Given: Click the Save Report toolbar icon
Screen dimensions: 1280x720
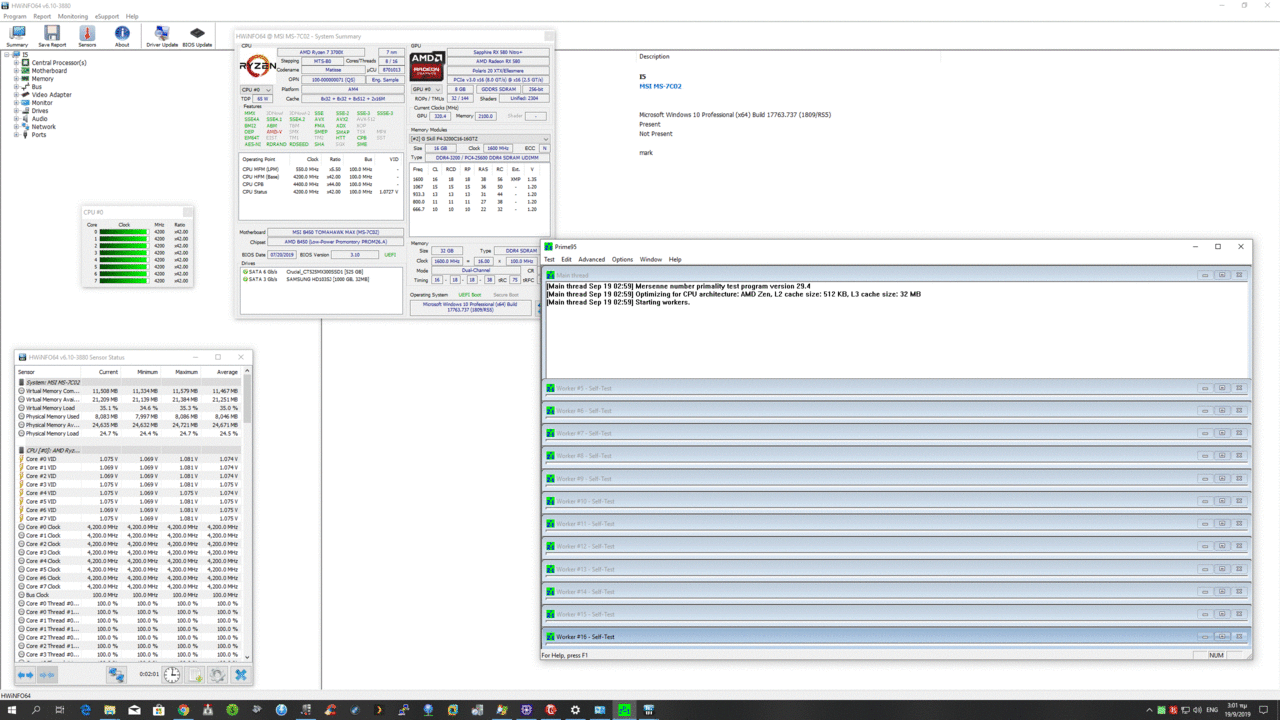Looking at the screenshot, I should pyautogui.click(x=52, y=36).
